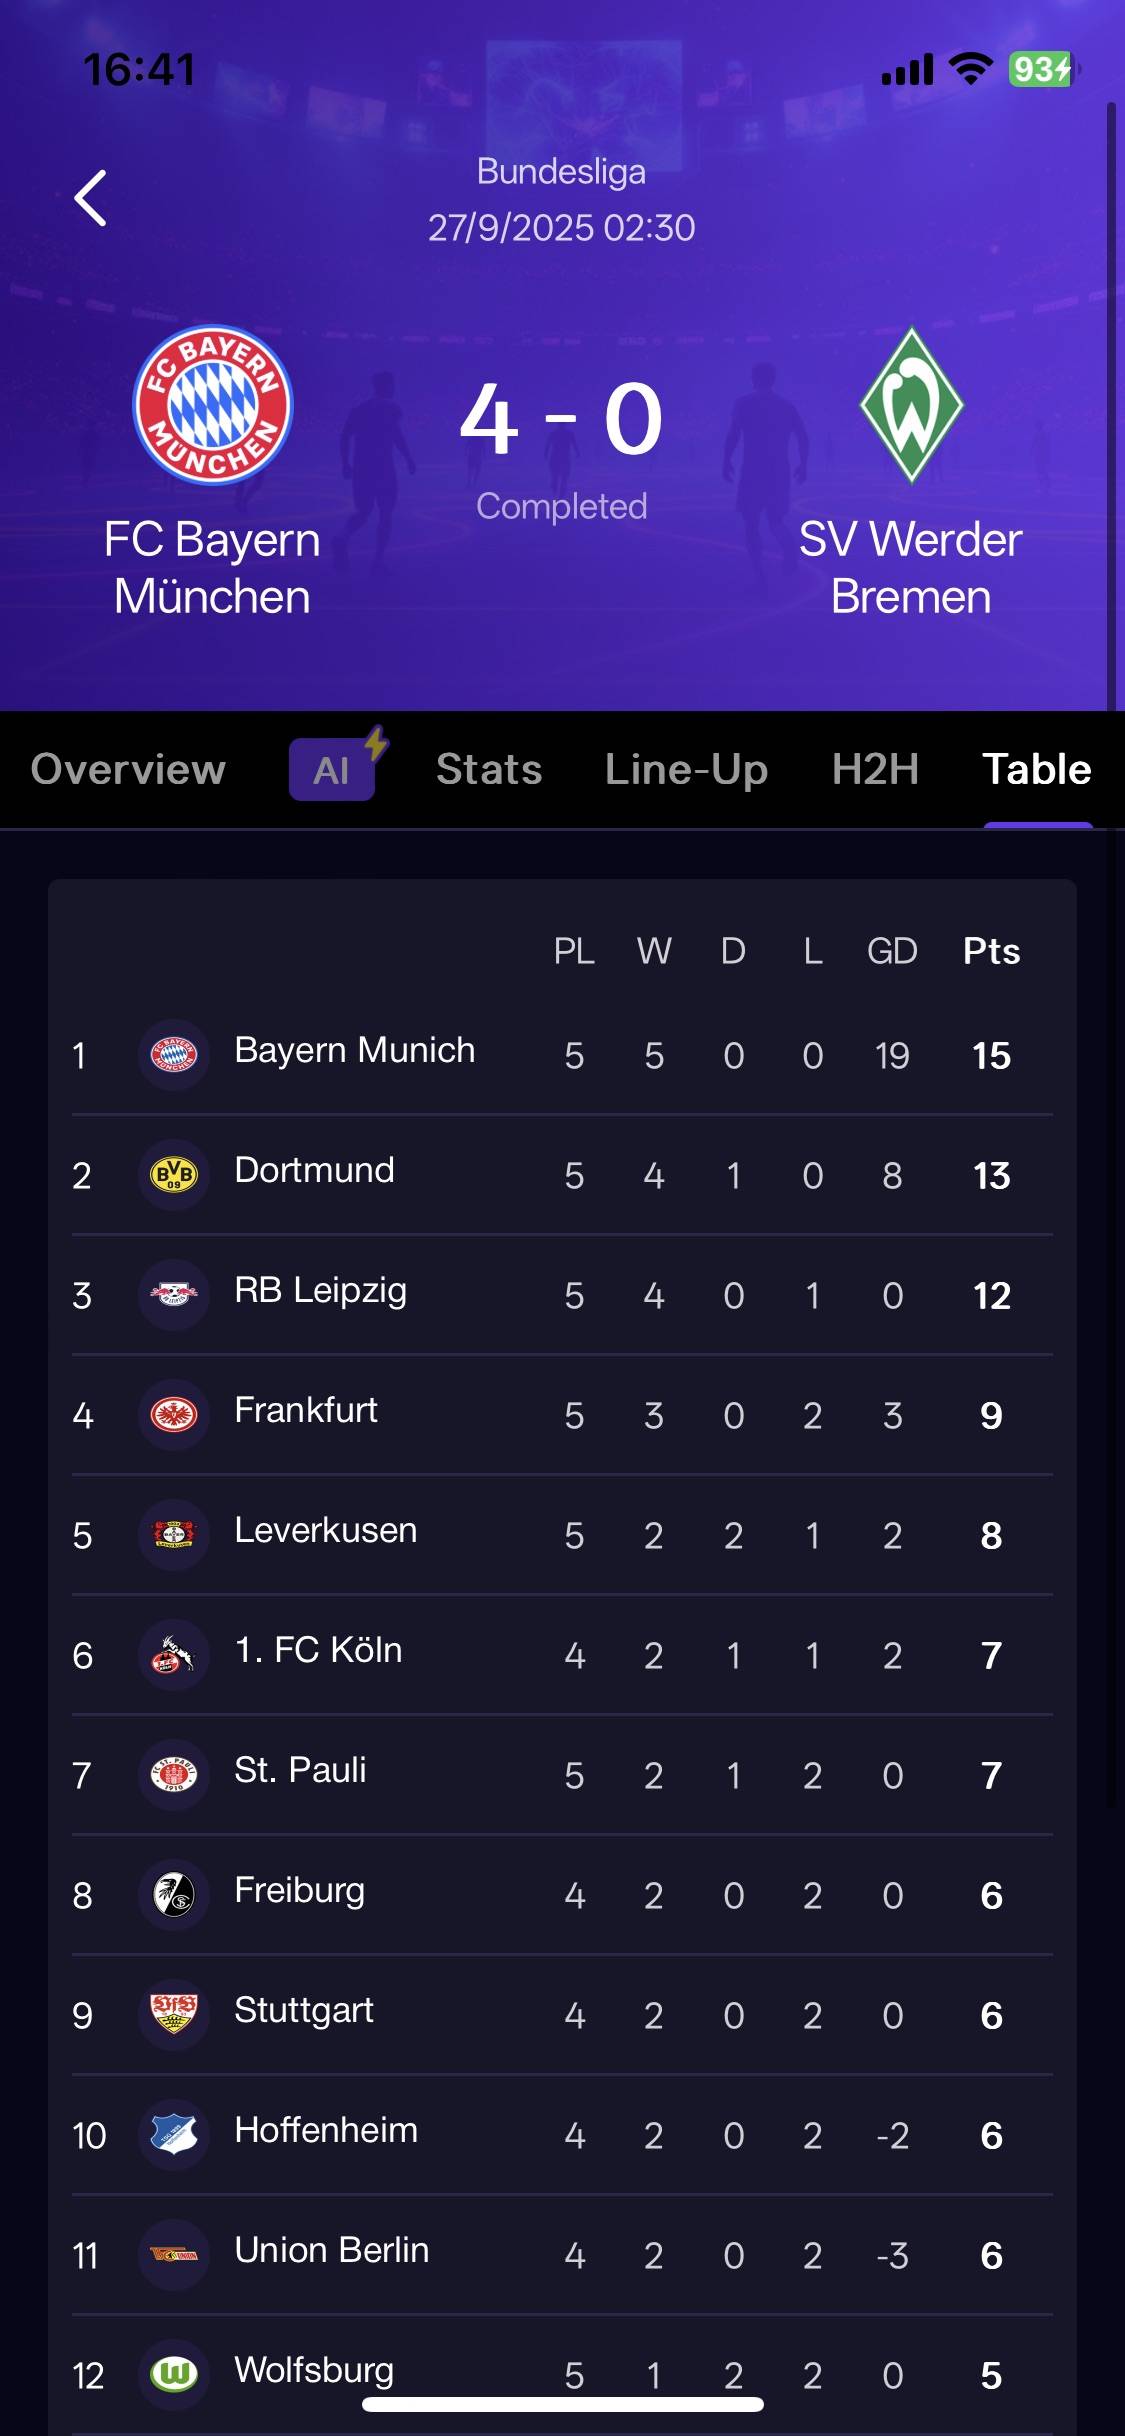
Task: Tap the Frankfurt eagle logo
Action: point(174,1414)
